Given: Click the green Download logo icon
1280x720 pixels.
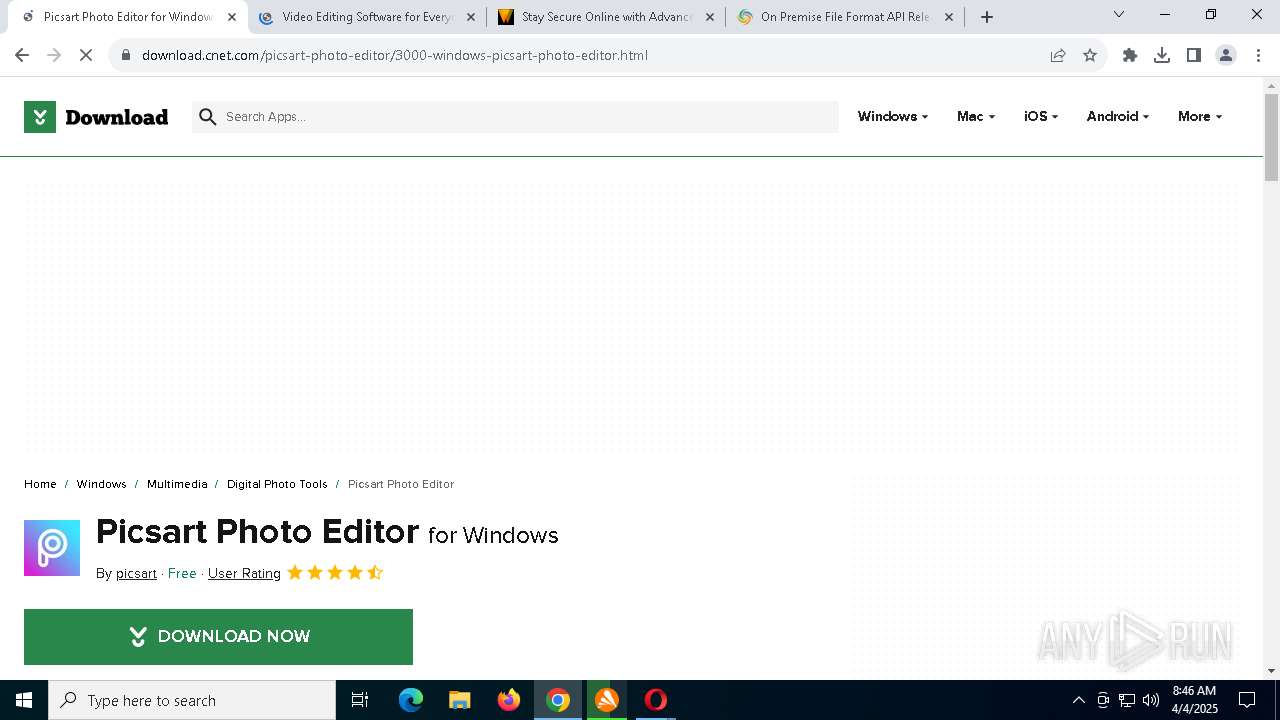Looking at the screenshot, I should coord(40,117).
